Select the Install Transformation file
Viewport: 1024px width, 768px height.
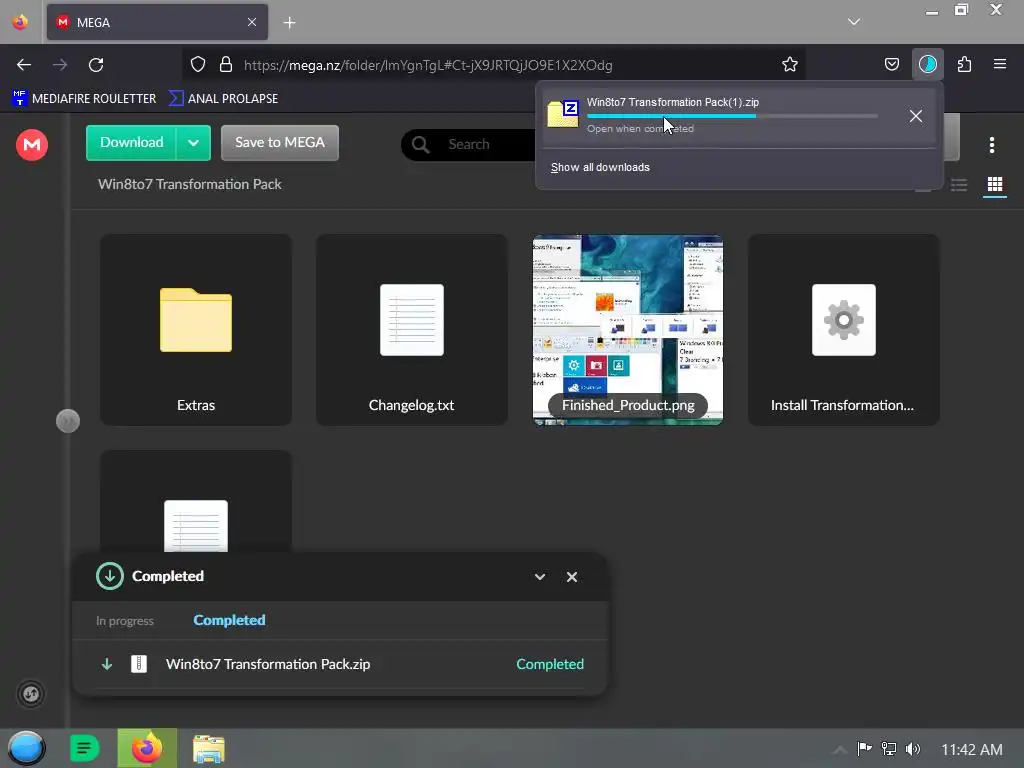[843, 330]
